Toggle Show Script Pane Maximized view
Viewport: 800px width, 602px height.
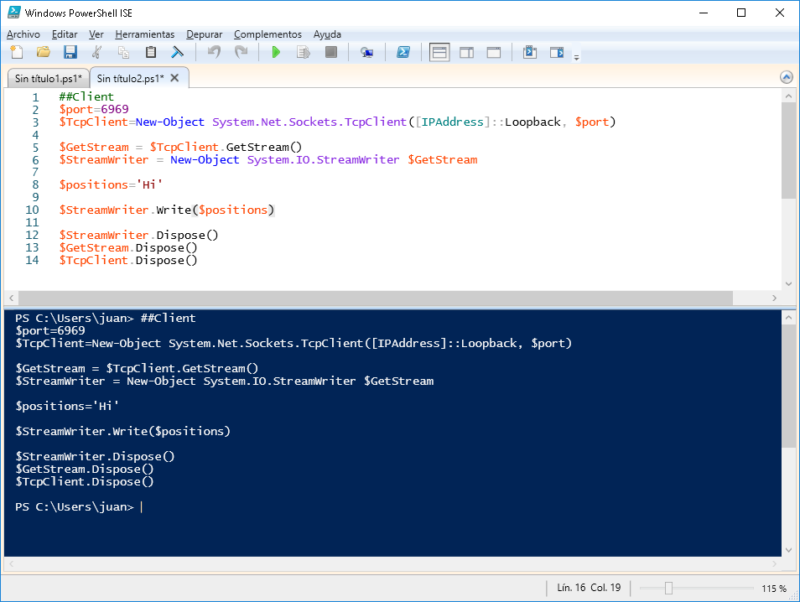494,52
